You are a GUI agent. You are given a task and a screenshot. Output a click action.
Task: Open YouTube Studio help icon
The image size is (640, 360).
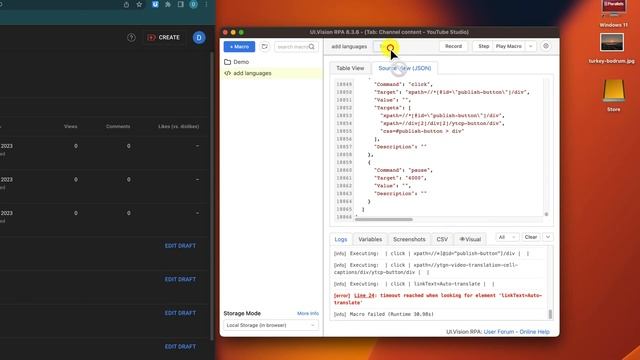click(131, 38)
